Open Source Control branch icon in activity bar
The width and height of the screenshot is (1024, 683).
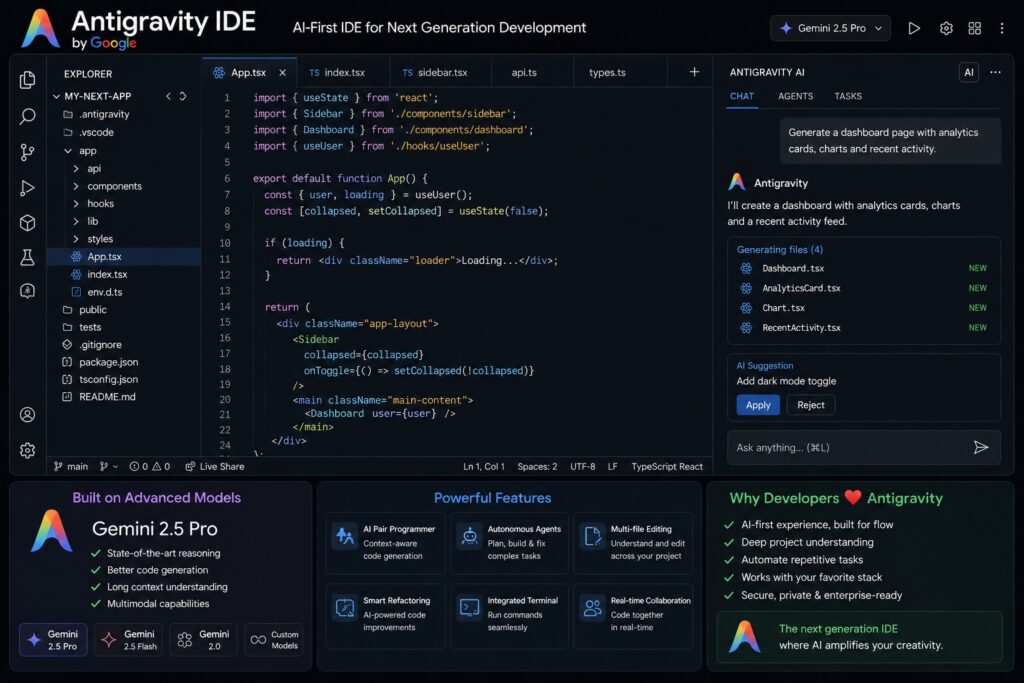coord(27,152)
